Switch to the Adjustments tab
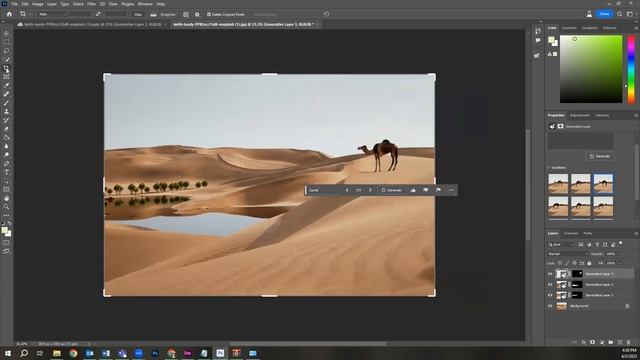Screen dimensions: 640x360 point(580,116)
